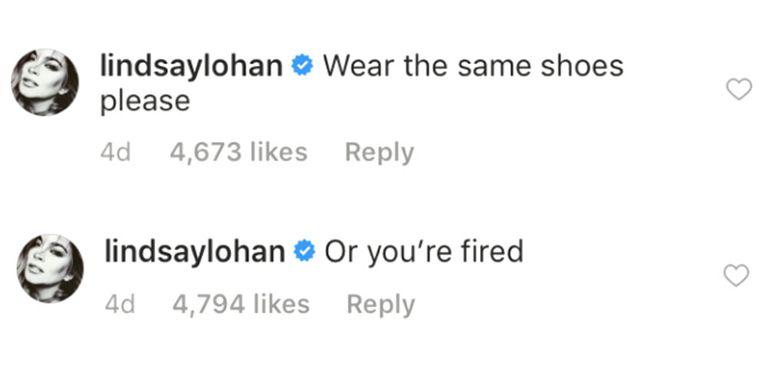Open avatar next to "Wear the same shoes"

[45, 82]
